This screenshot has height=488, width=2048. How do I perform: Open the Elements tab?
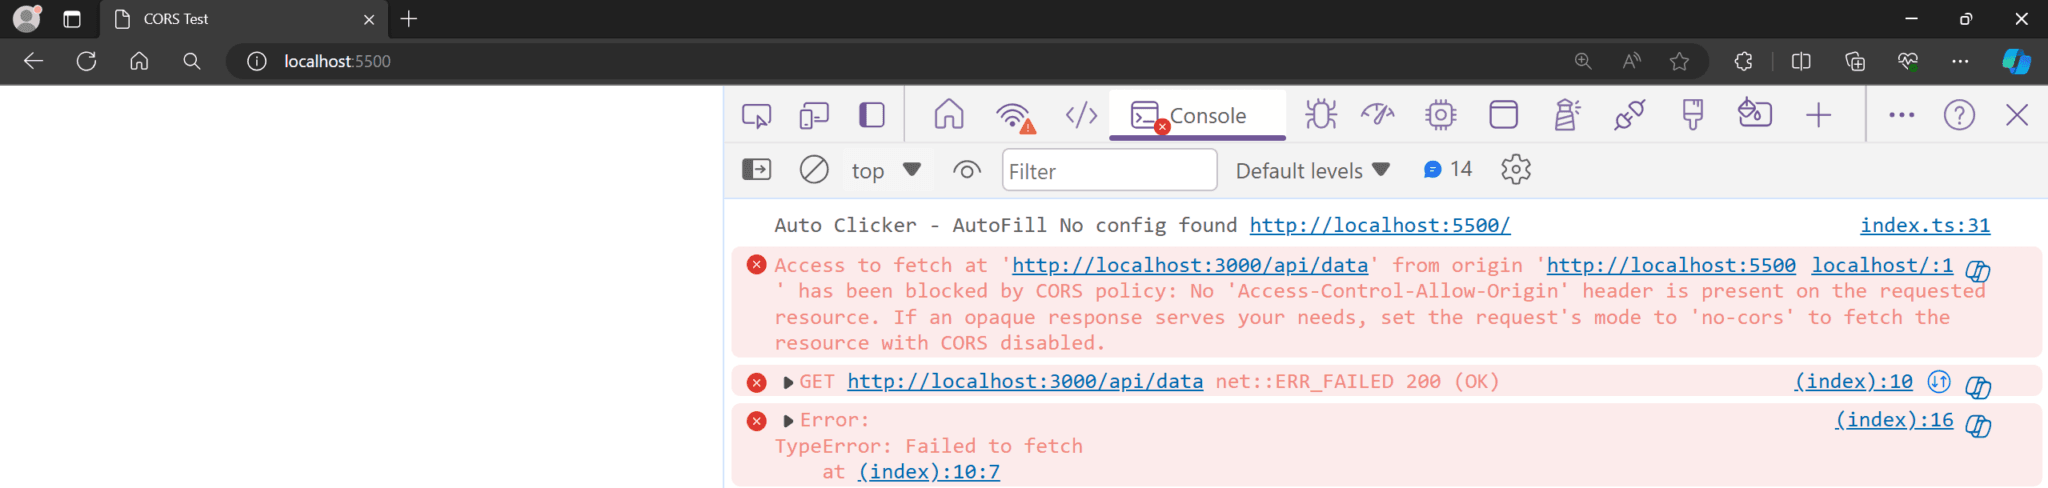(x=1081, y=115)
